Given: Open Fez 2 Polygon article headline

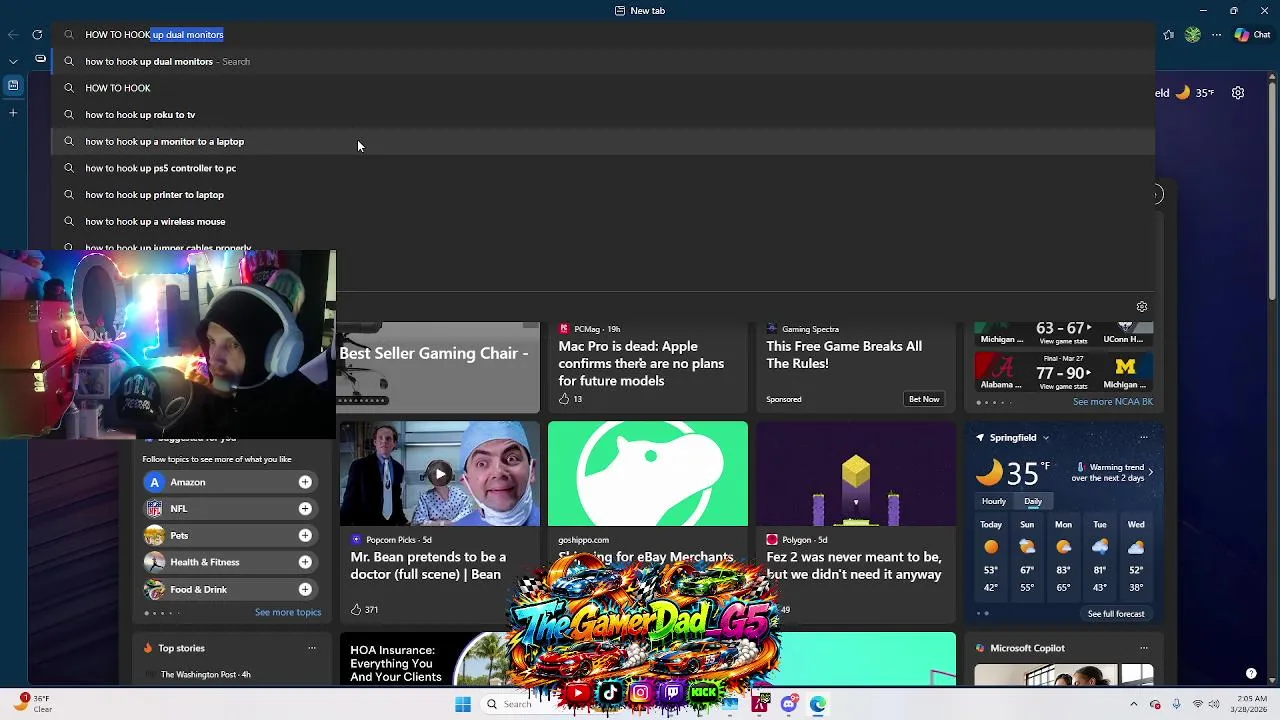Looking at the screenshot, I should (854, 565).
